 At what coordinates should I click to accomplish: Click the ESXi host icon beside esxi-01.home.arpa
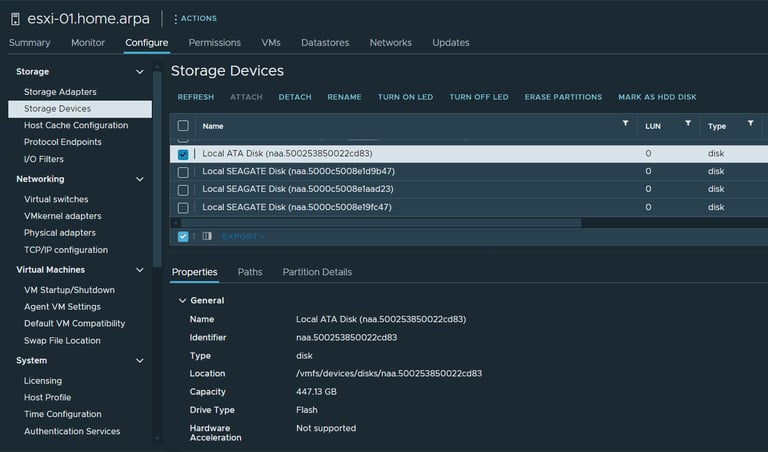point(15,18)
